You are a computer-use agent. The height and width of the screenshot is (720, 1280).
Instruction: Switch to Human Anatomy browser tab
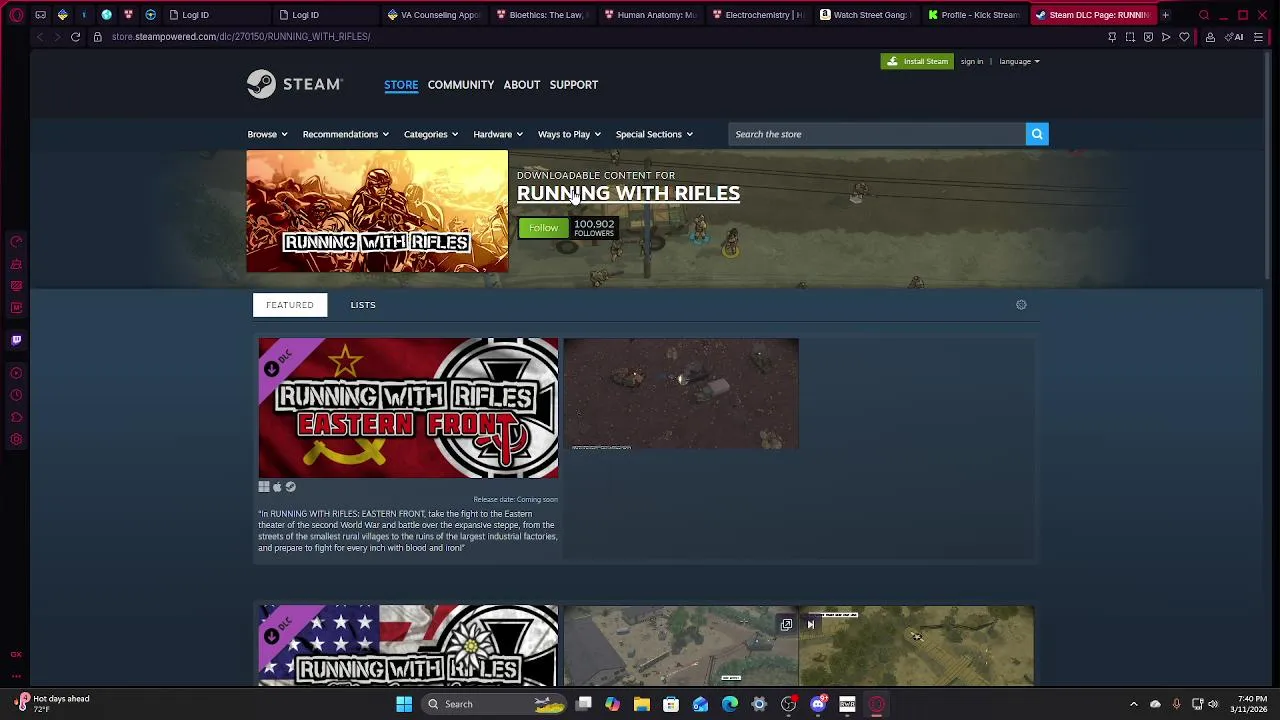[x=650, y=15]
